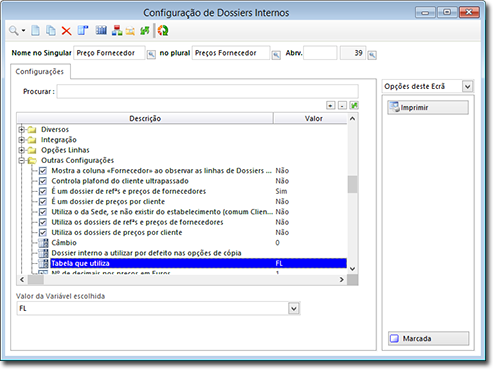The height and width of the screenshot is (373, 496).
Task: Click the vertical scrollbar thumb of the list
Action: click(x=352, y=184)
